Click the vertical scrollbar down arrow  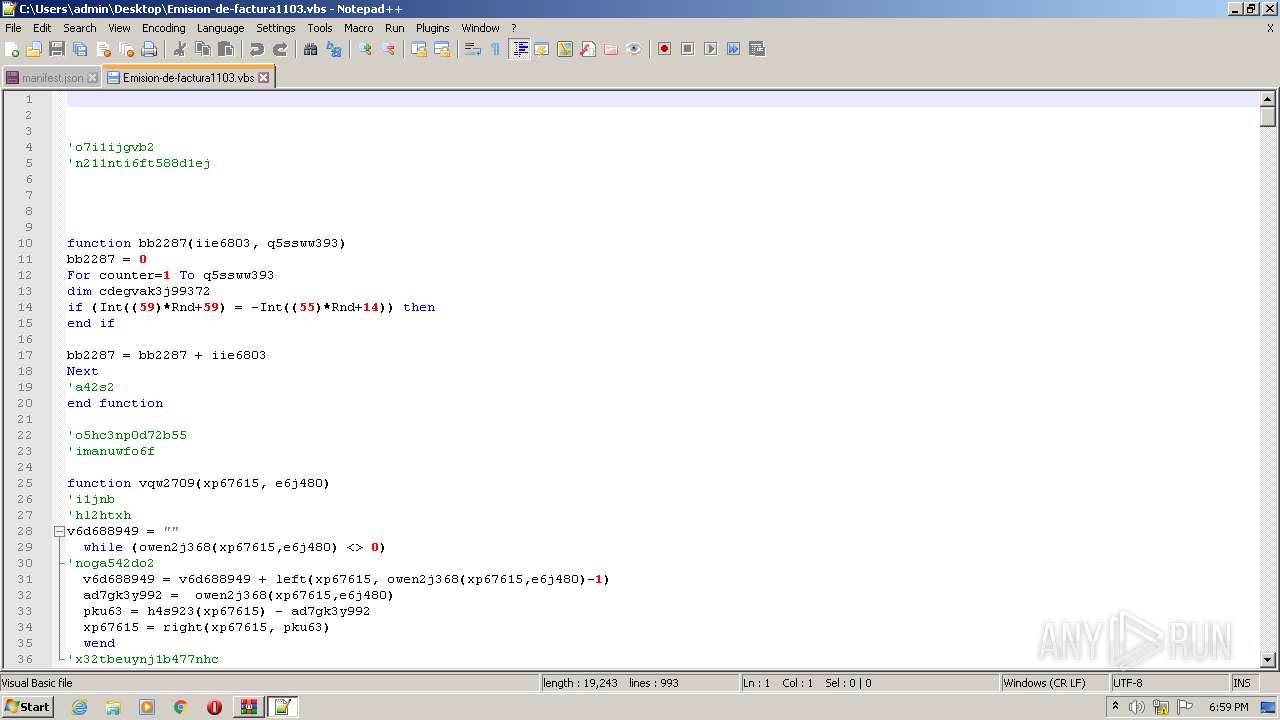[1268, 660]
